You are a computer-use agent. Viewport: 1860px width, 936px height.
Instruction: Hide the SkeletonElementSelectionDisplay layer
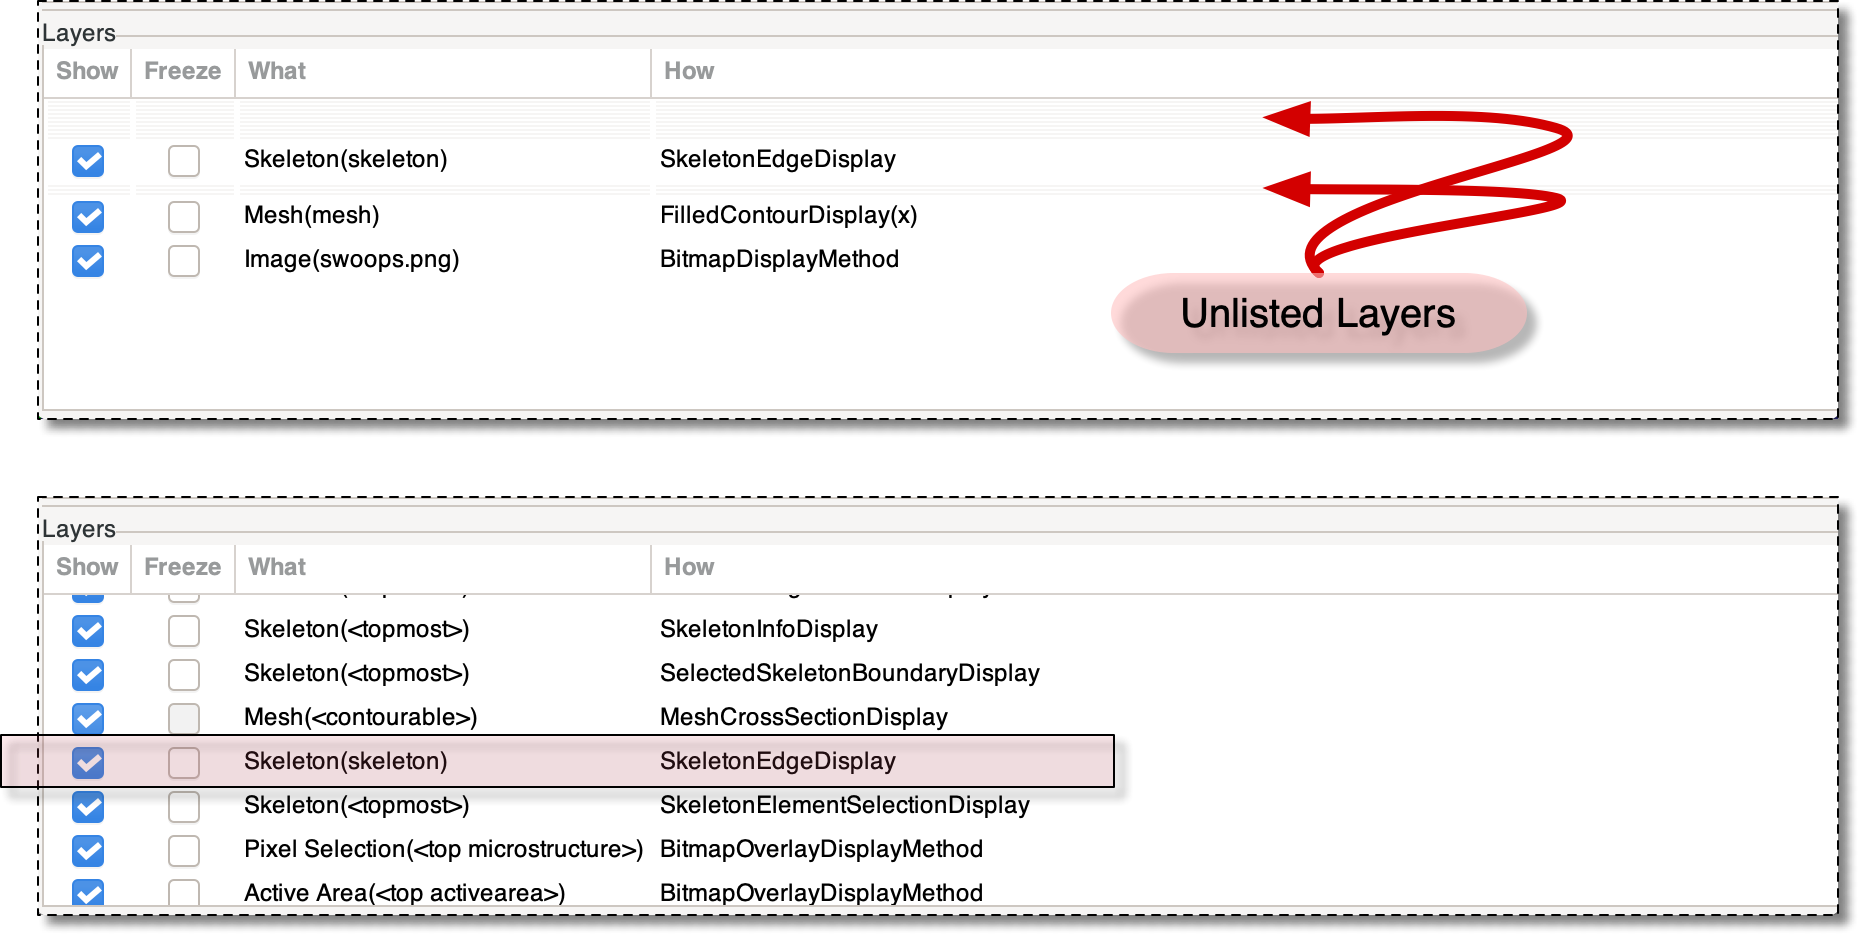tap(87, 806)
